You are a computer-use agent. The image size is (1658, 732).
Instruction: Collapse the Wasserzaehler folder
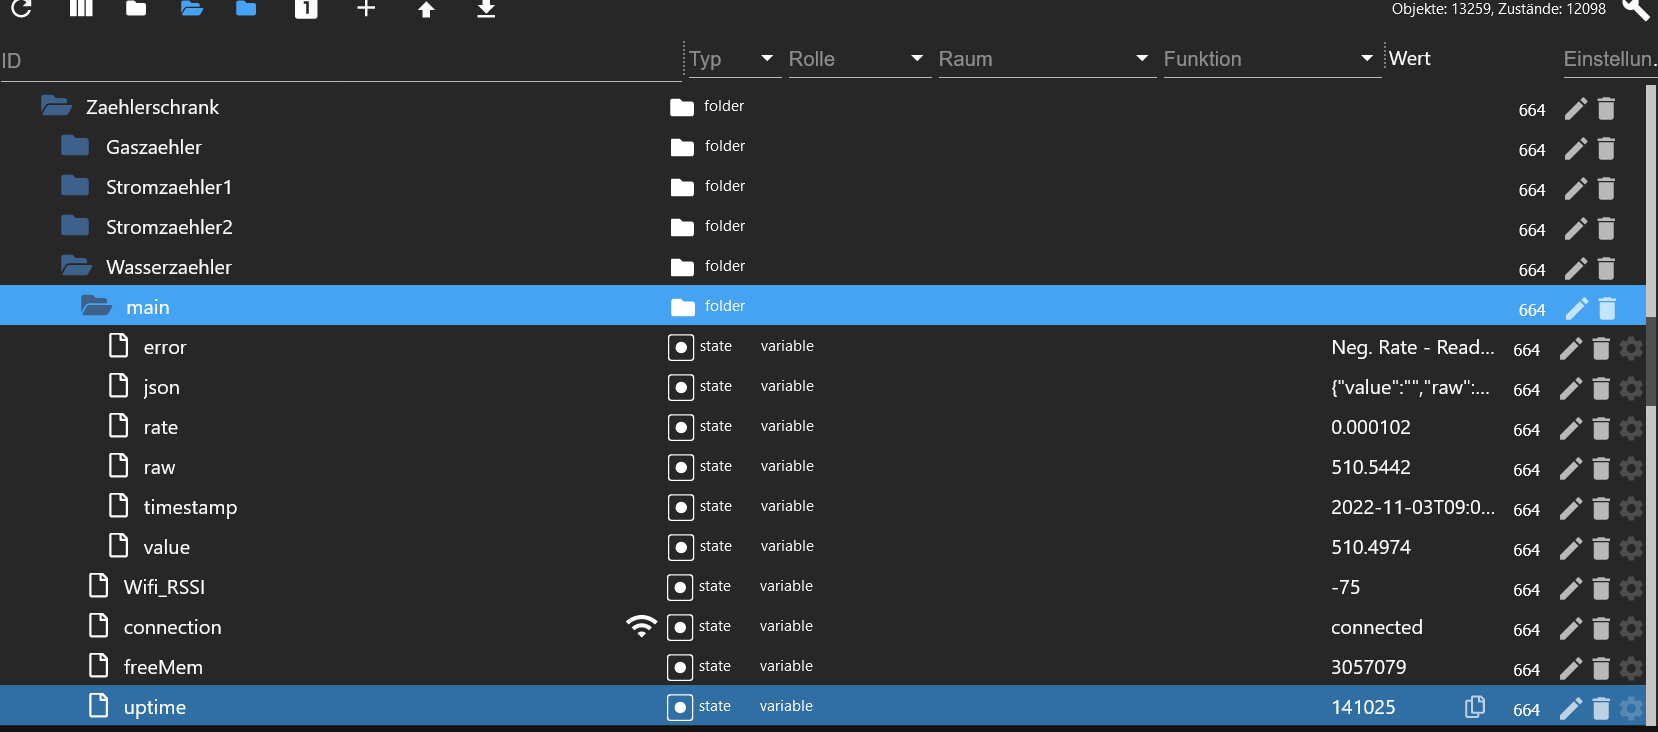[x=76, y=265]
